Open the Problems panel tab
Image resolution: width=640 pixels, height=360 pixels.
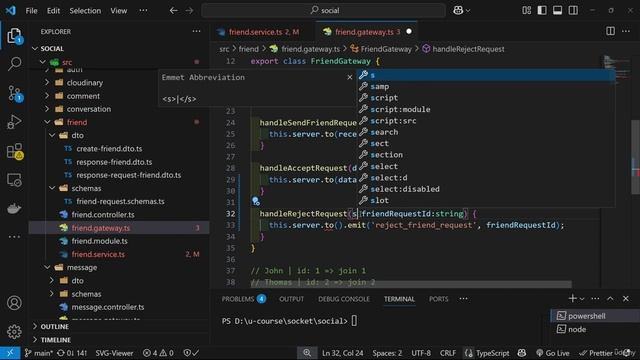244,299
